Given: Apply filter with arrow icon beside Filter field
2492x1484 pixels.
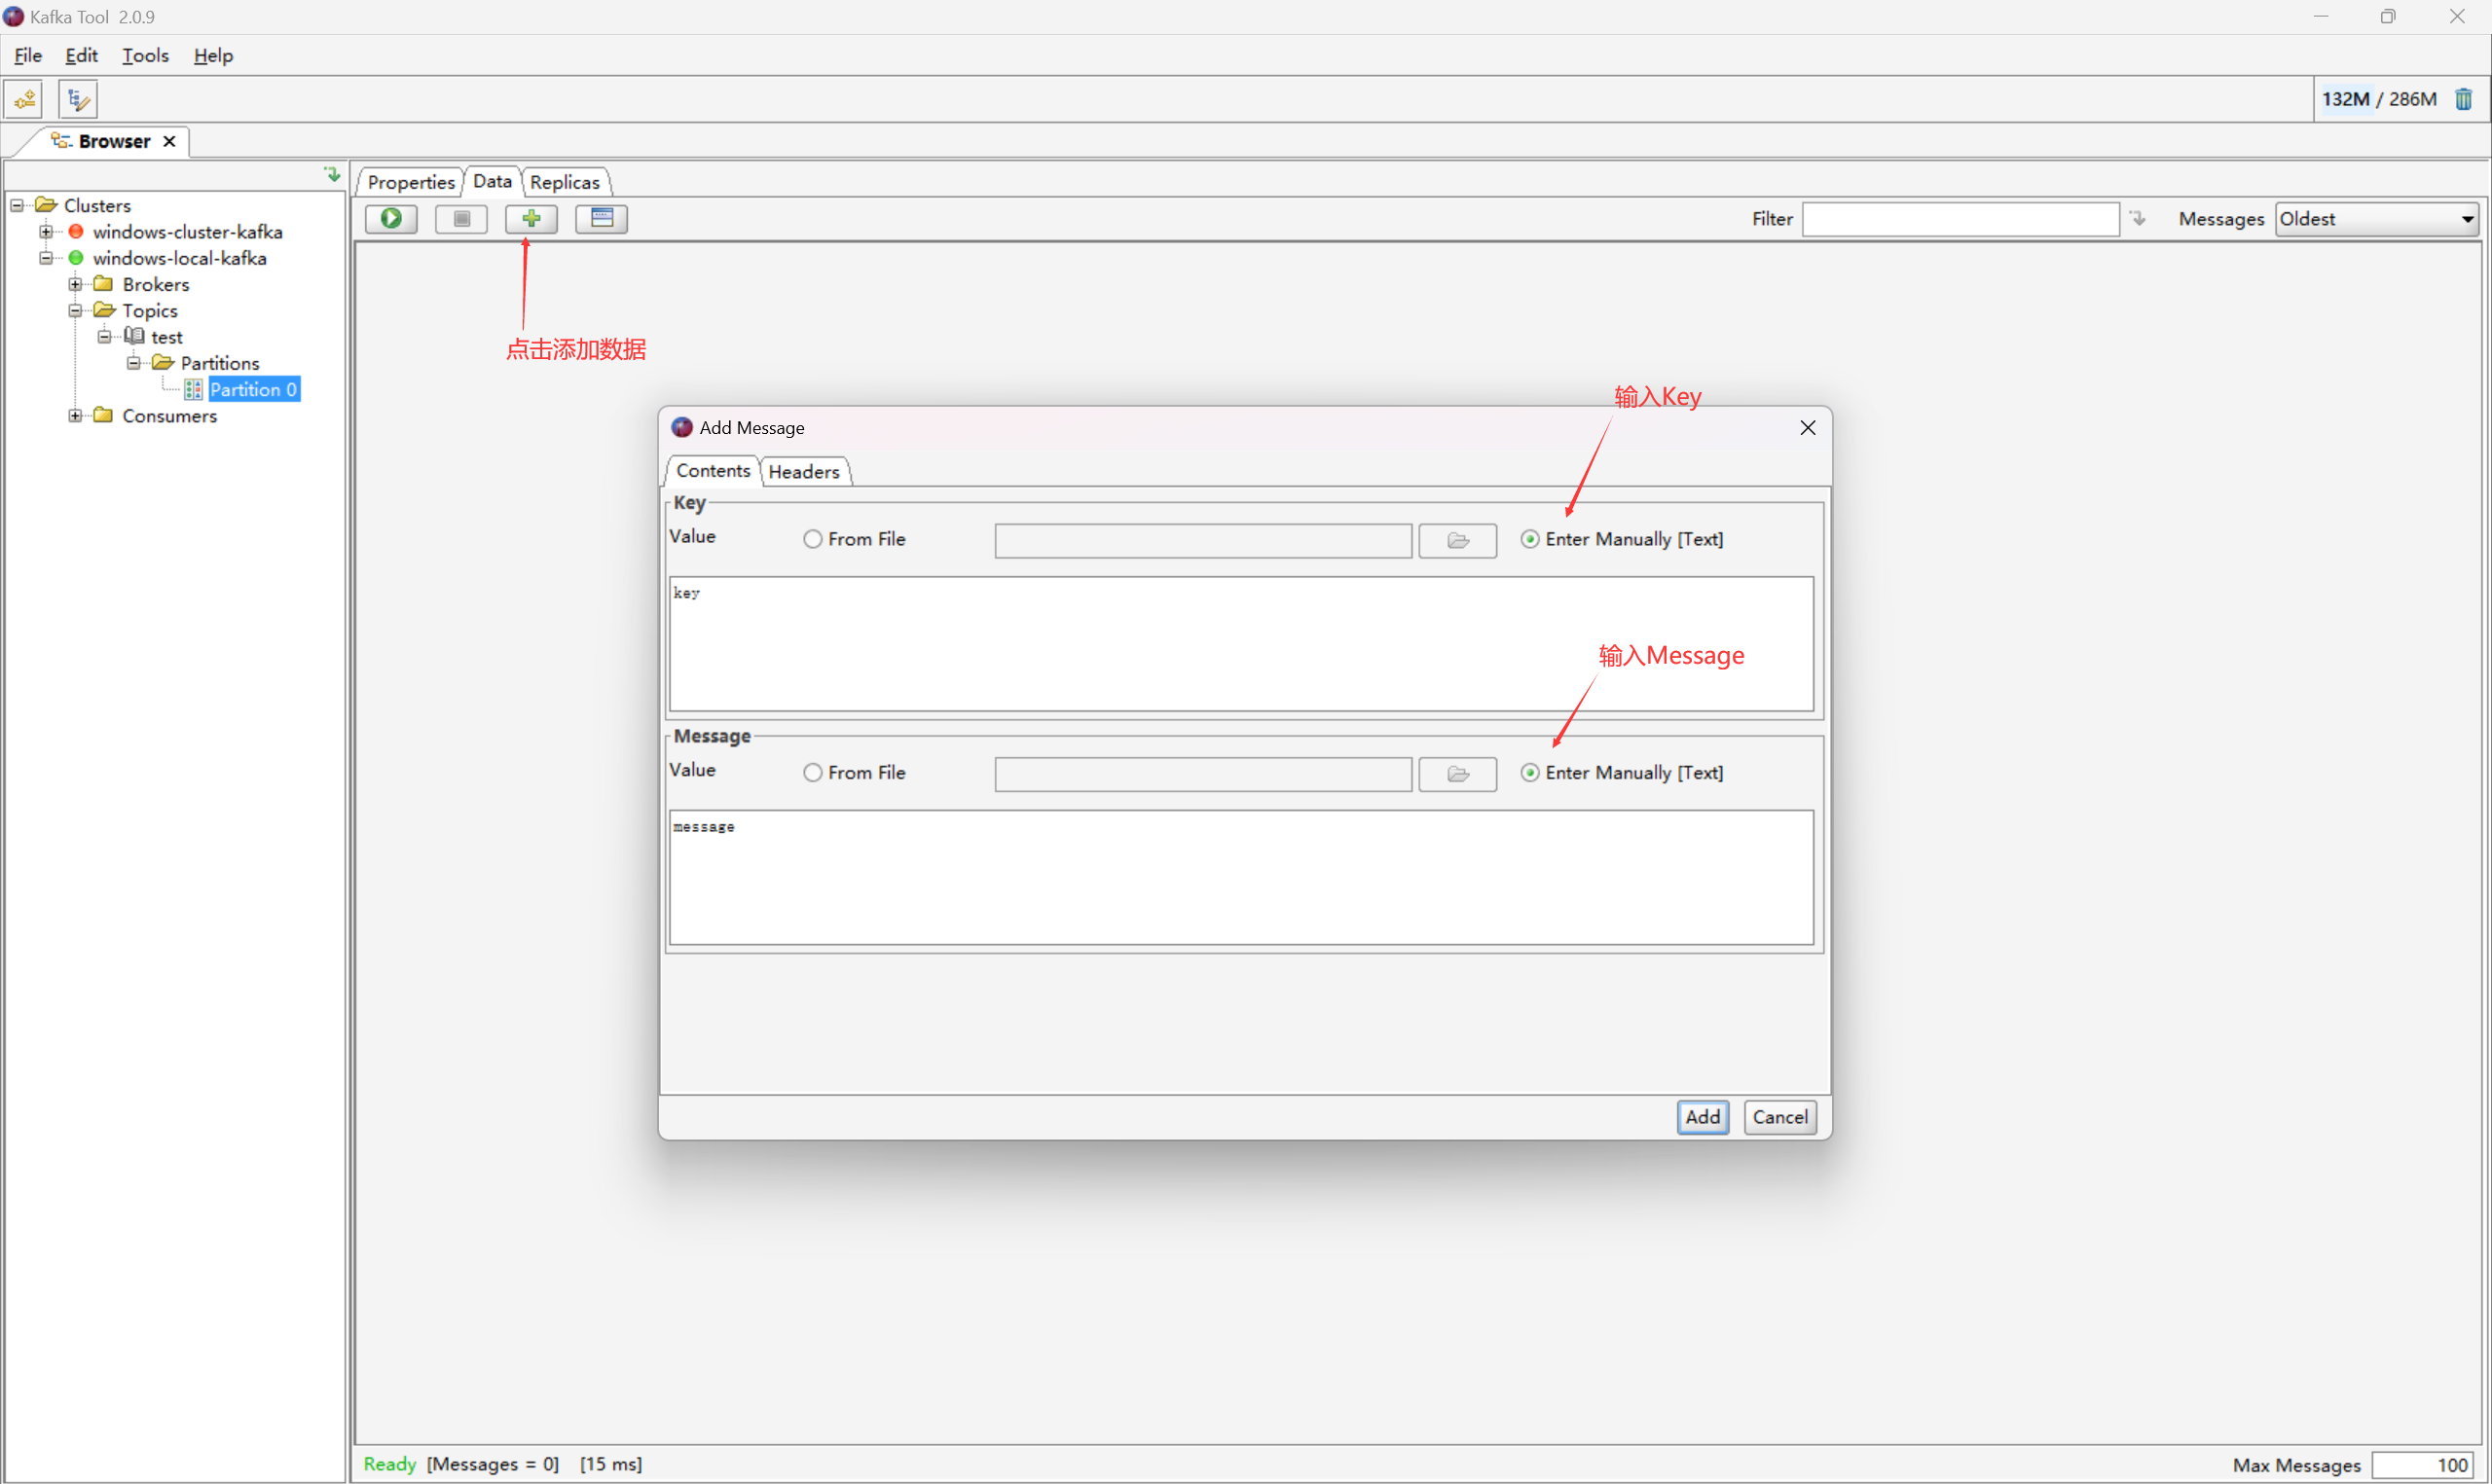Looking at the screenshot, I should click(x=2138, y=218).
